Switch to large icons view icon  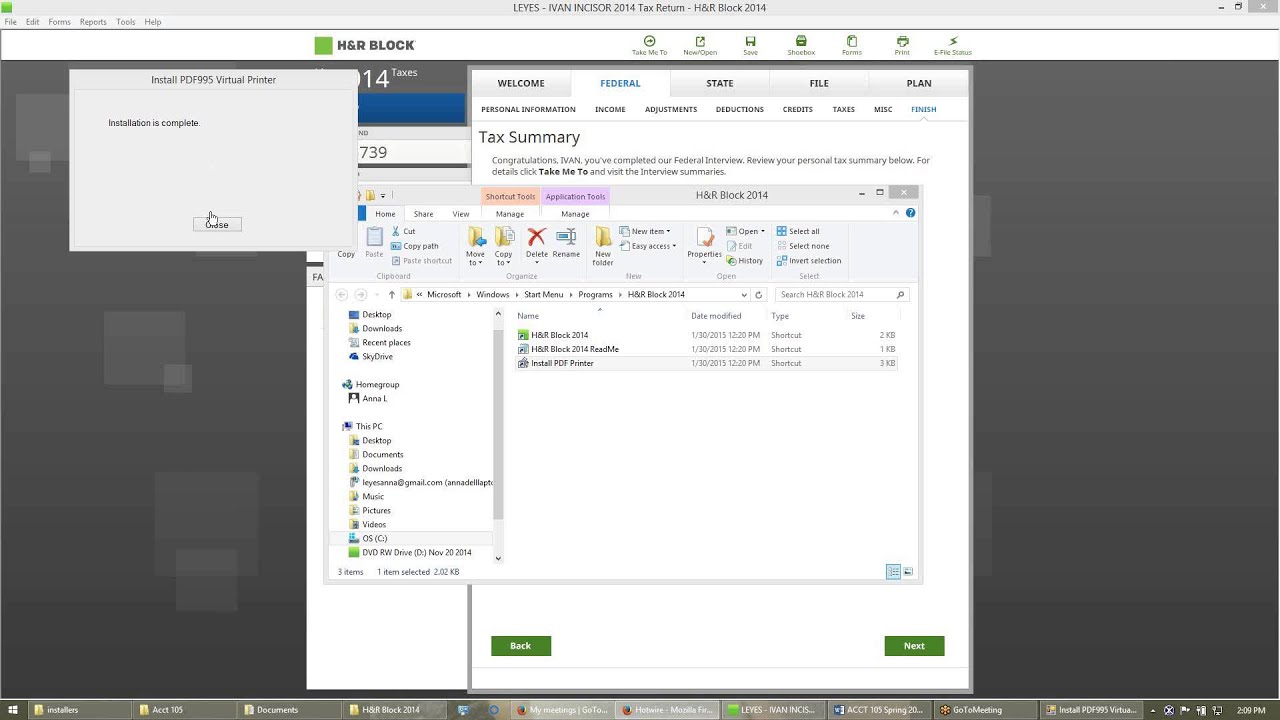pyautogui.click(x=908, y=572)
